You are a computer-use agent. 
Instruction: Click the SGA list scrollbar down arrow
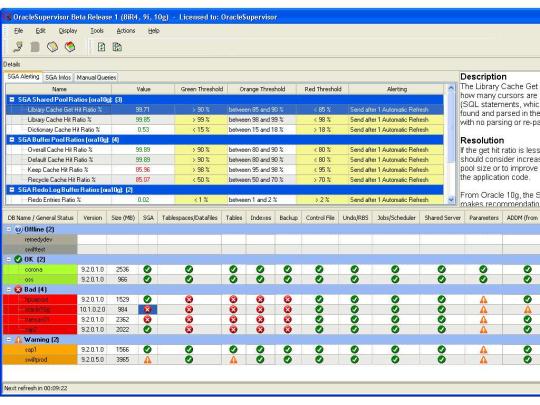coord(451,199)
